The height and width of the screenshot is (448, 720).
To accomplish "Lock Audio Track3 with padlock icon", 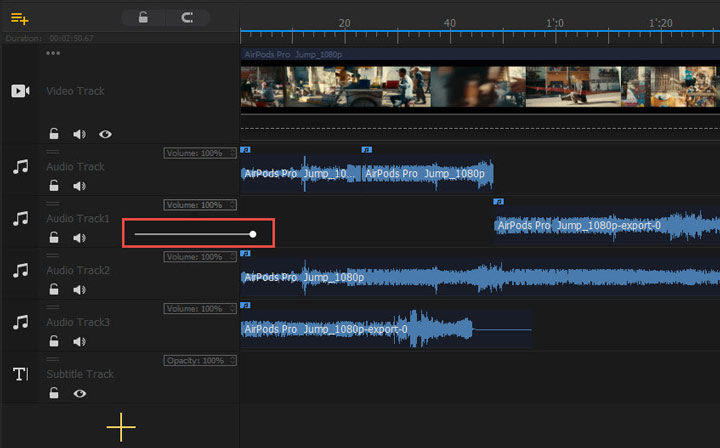I will tap(54, 342).
